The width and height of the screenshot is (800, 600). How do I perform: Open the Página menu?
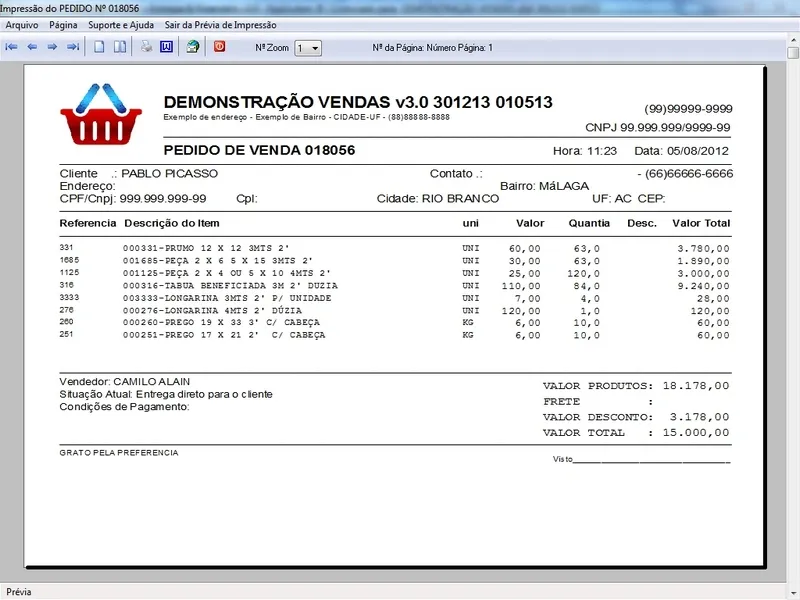(x=63, y=24)
